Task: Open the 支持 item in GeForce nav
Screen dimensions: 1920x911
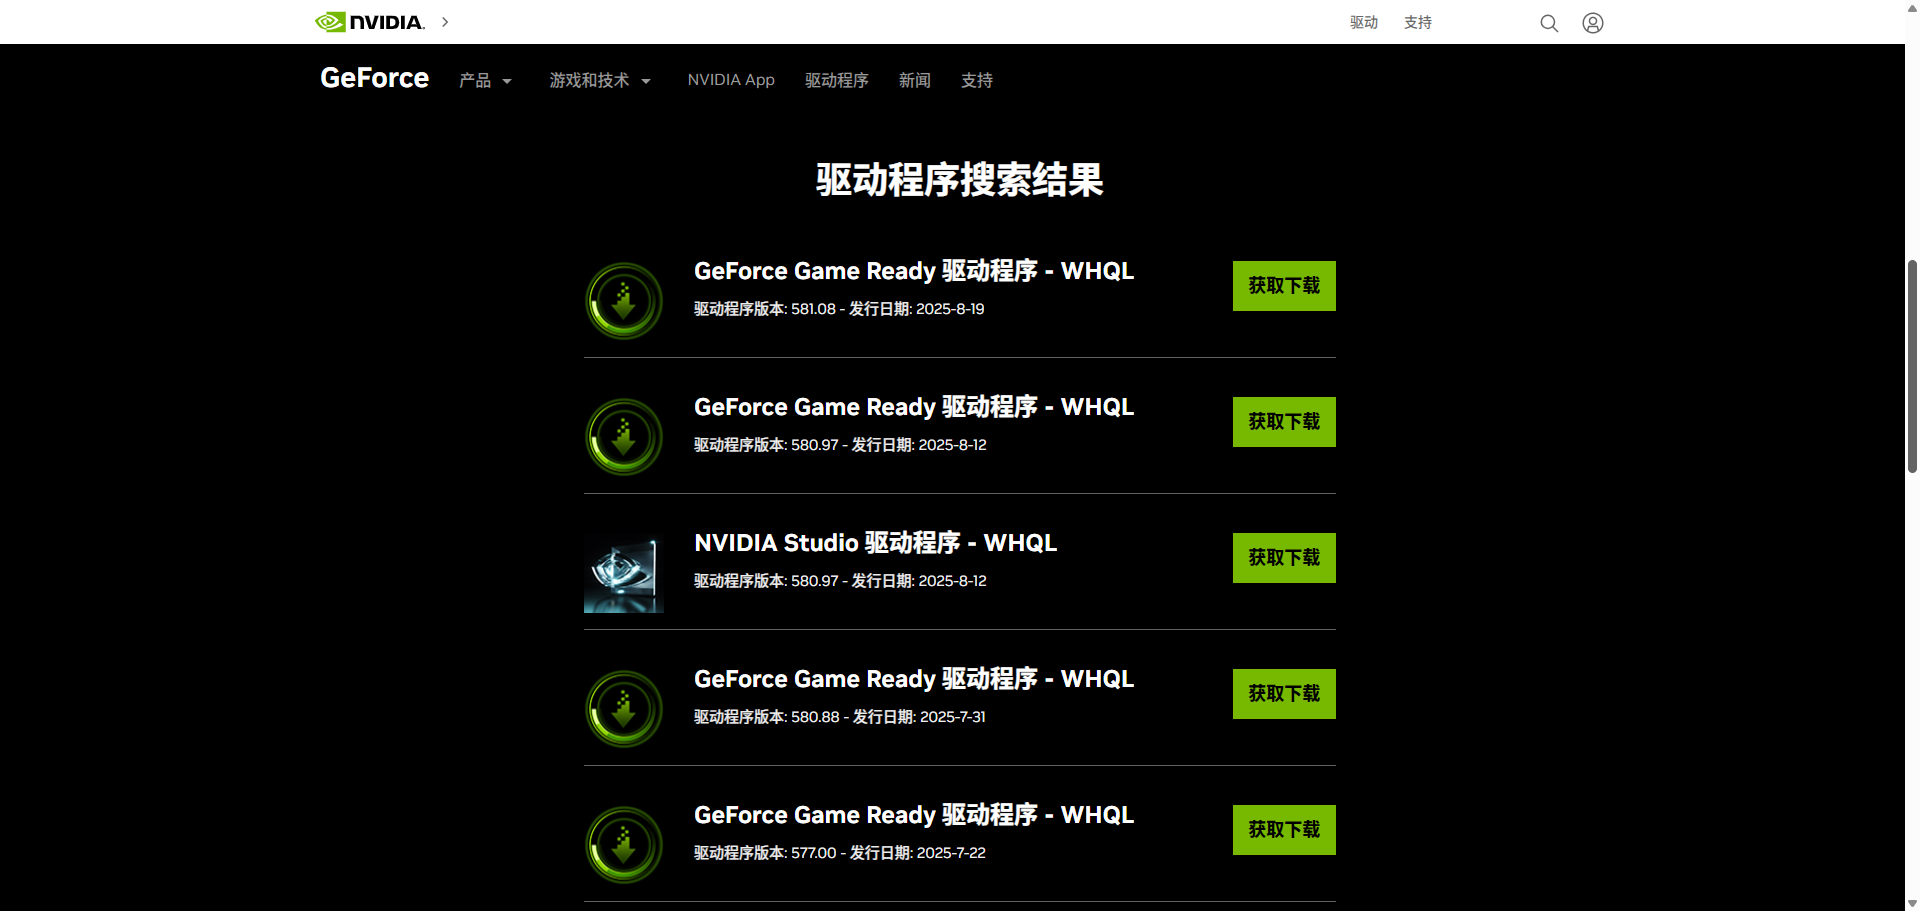Action: click(x=977, y=81)
